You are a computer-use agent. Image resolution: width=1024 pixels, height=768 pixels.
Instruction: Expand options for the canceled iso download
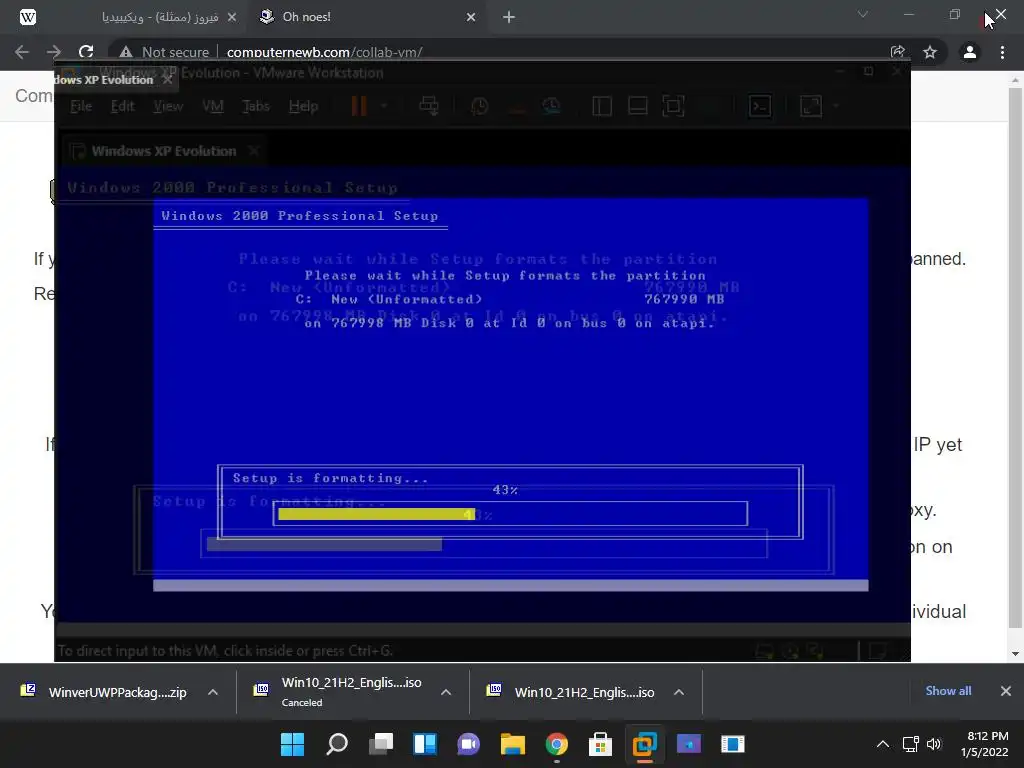pyautogui.click(x=446, y=692)
